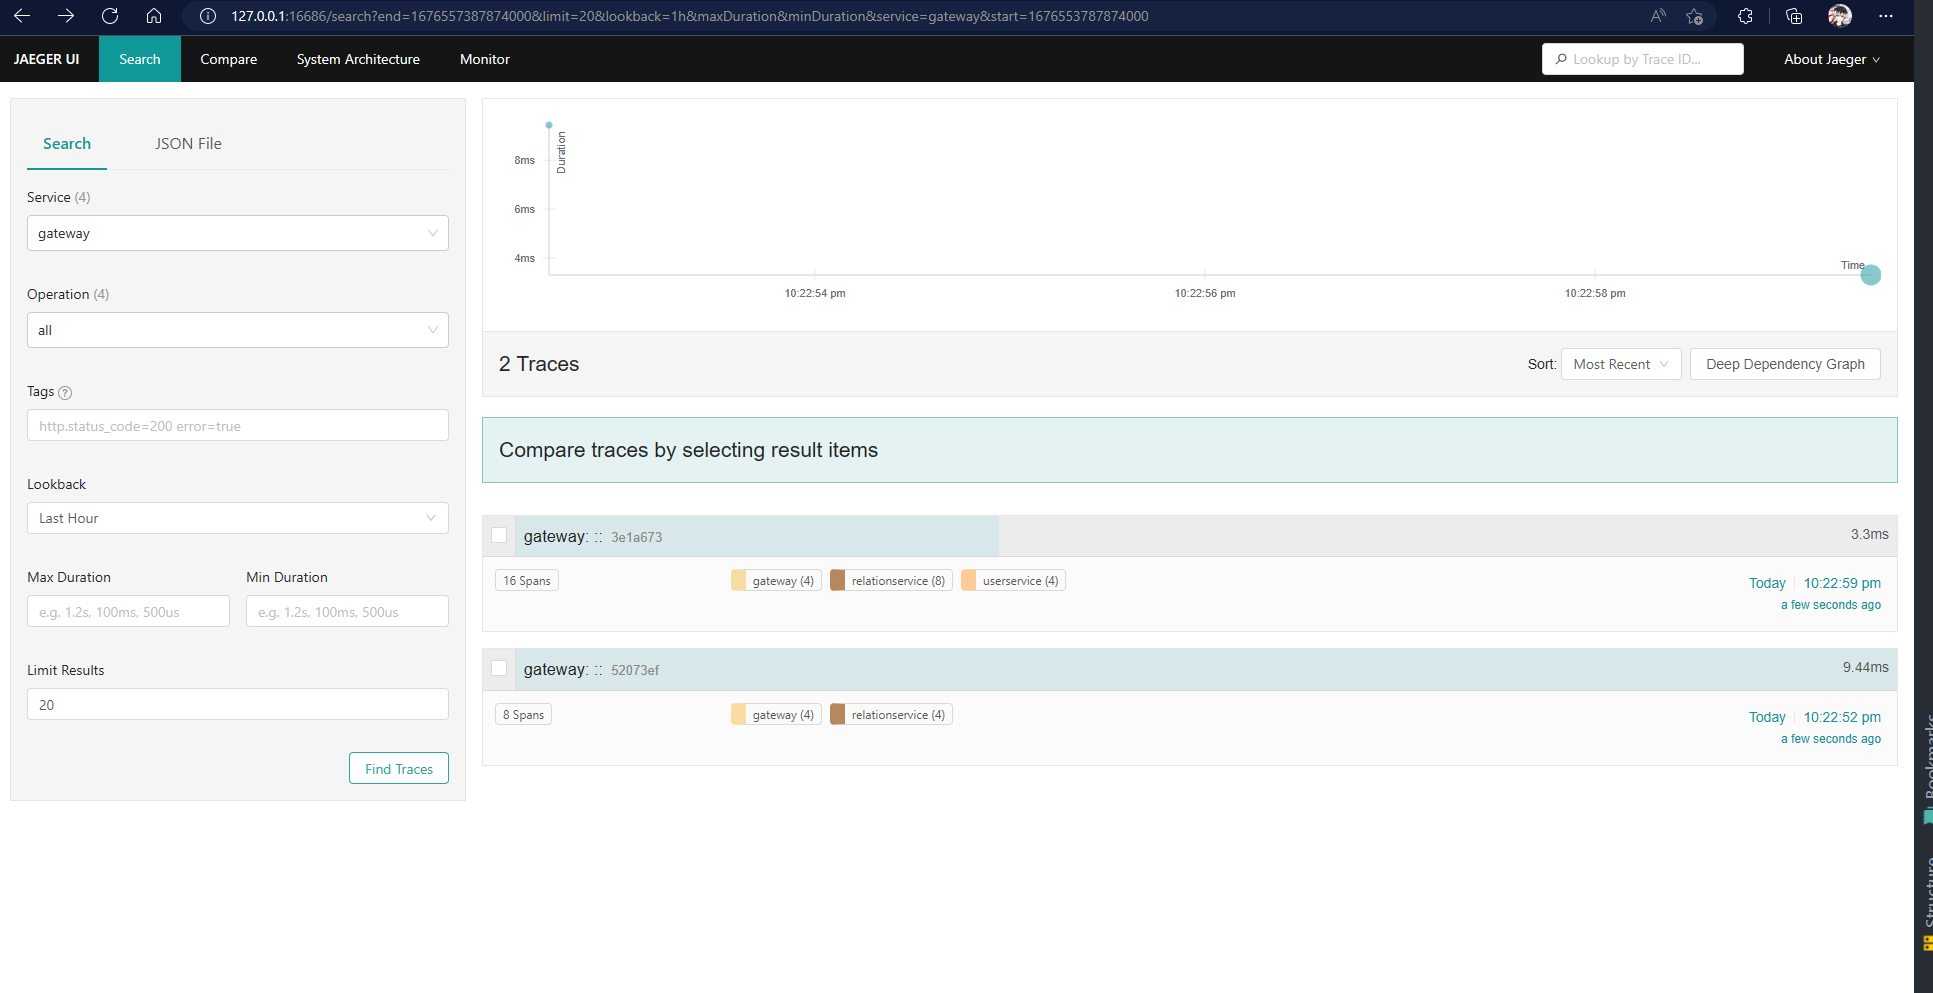1933x993 pixels.
Task: Click gateway (4) tag in trace 3e1a673
Action: [776, 580]
